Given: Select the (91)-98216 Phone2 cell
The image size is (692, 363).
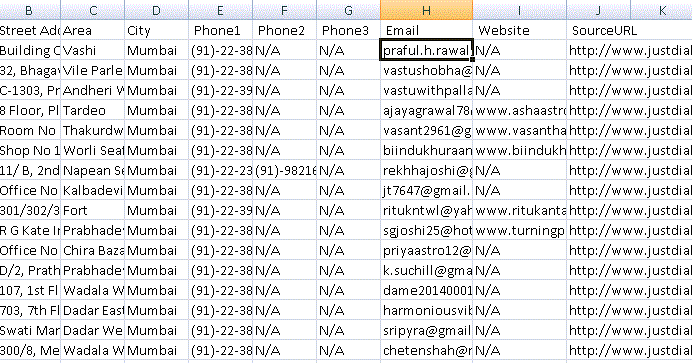Looking at the screenshot, I should coord(285,170).
